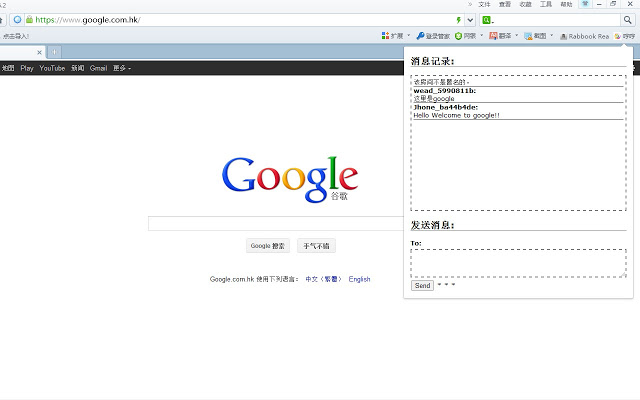Screen dimensions: 640x400
Task: Click the 消息记录 heading
Action: (x=432, y=61)
